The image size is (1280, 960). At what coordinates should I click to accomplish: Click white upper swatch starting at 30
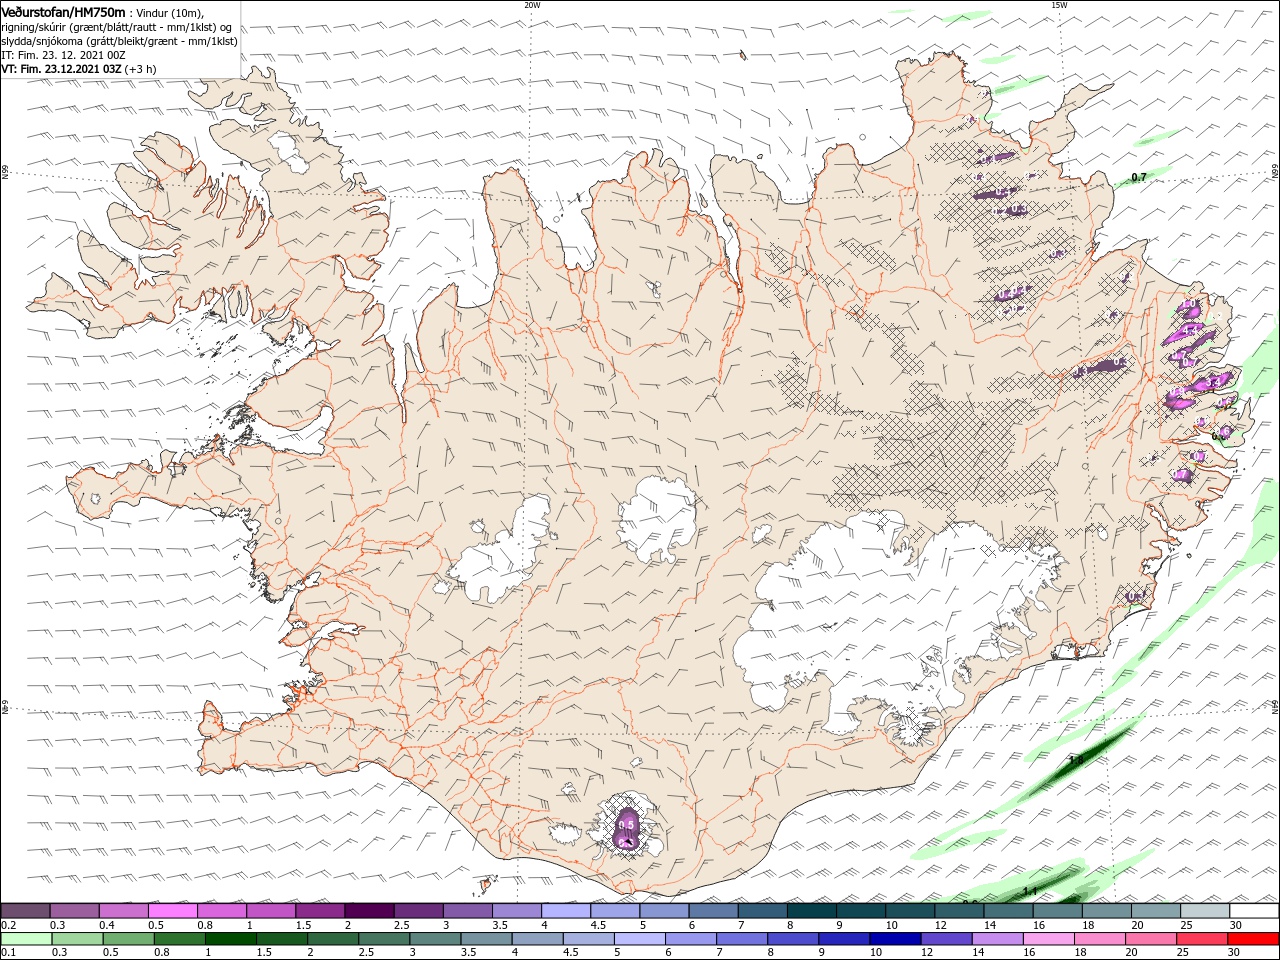[1254, 910]
